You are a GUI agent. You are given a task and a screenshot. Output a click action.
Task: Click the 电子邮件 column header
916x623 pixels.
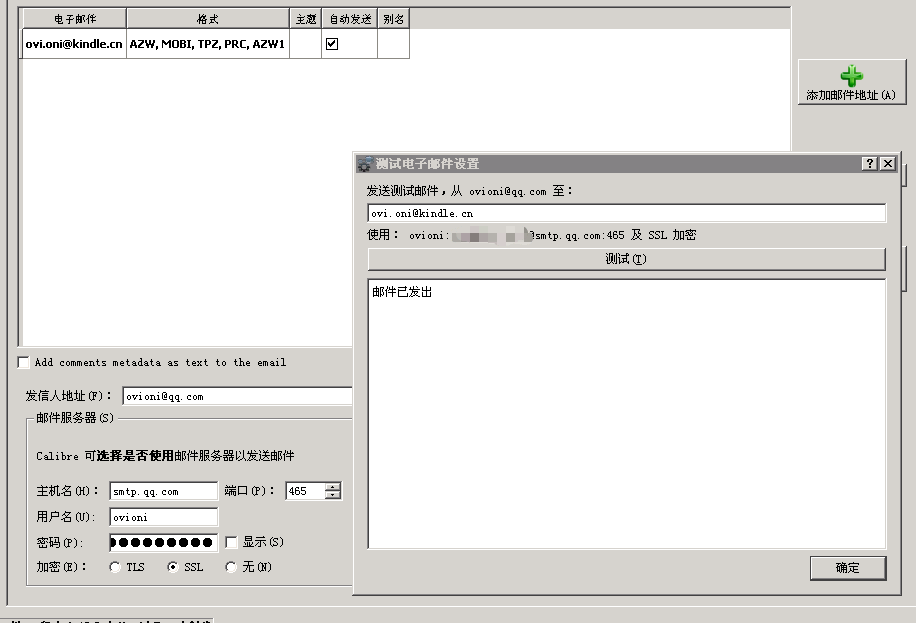75,19
